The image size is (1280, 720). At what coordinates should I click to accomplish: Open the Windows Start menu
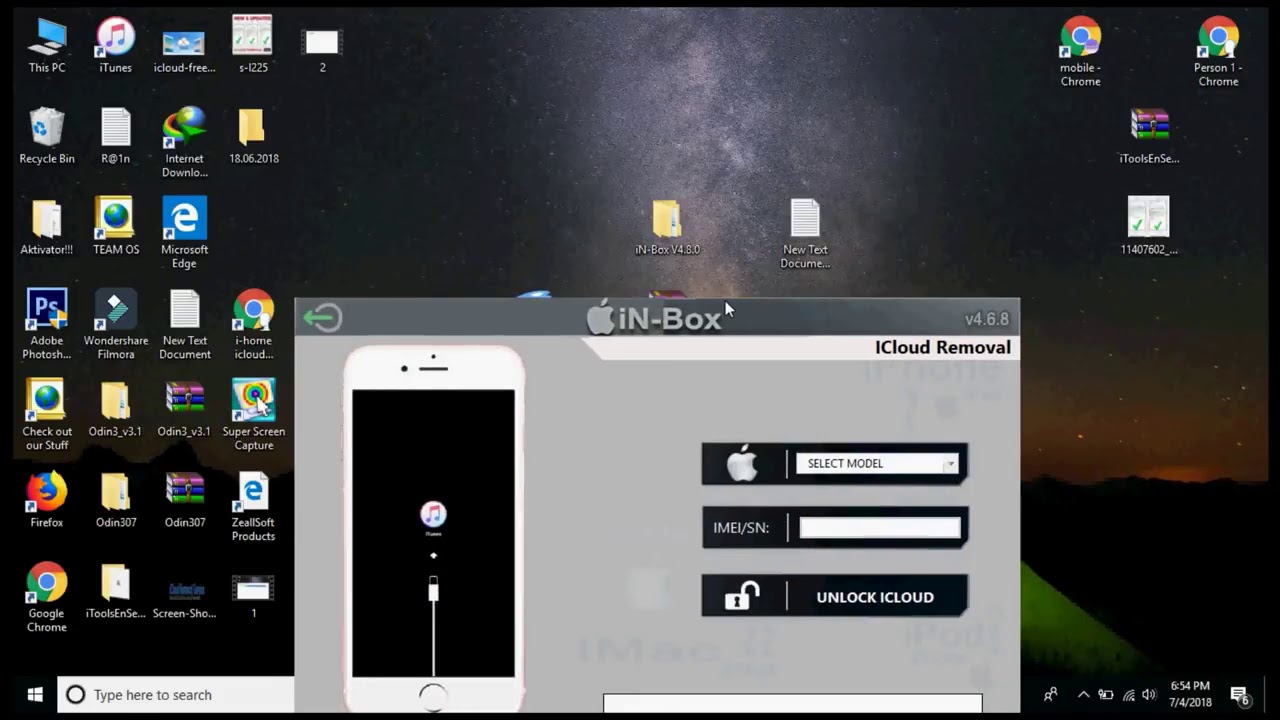pos(34,695)
